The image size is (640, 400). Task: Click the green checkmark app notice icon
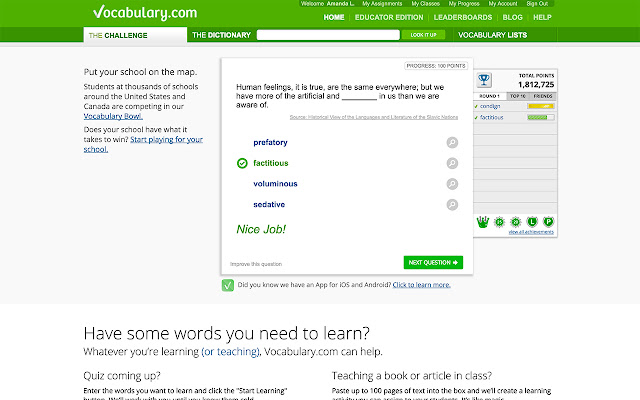coord(227,285)
